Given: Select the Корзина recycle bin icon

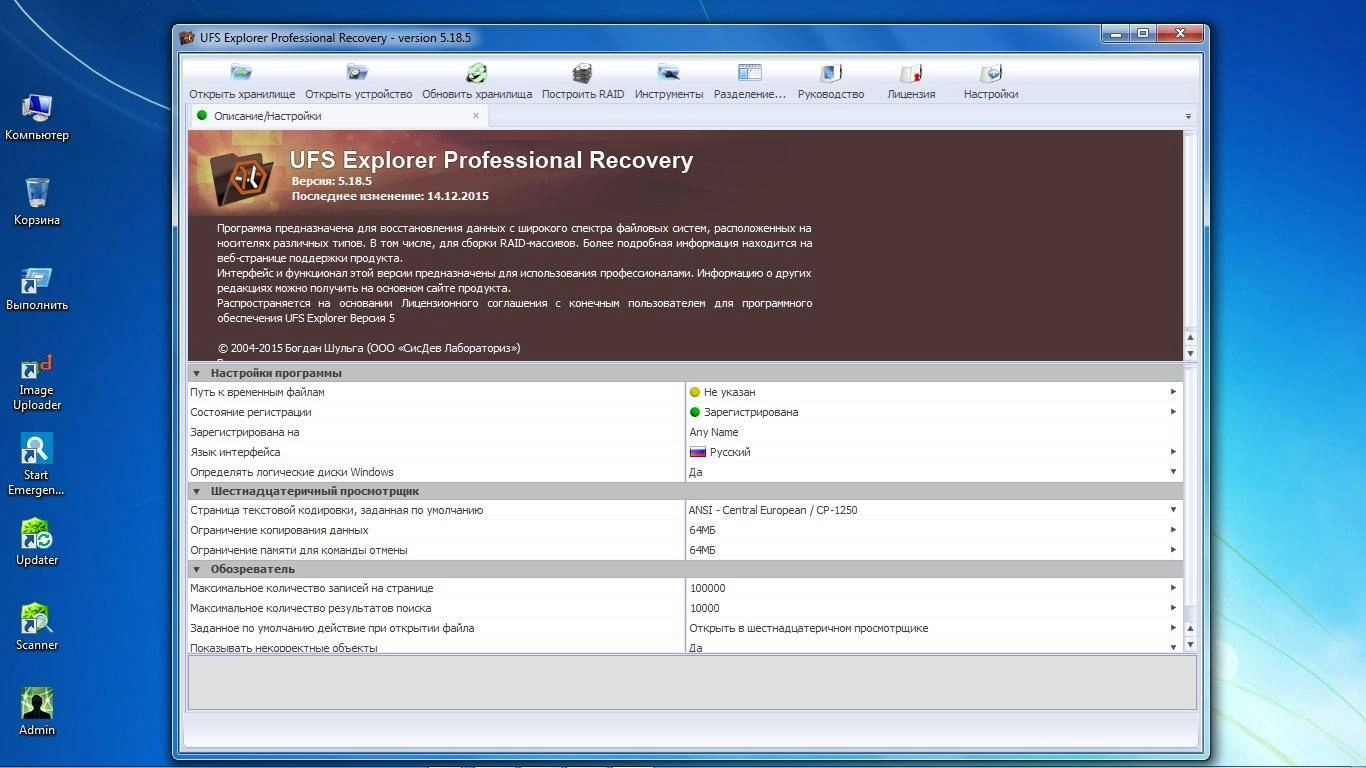Looking at the screenshot, I should click(x=37, y=192).
